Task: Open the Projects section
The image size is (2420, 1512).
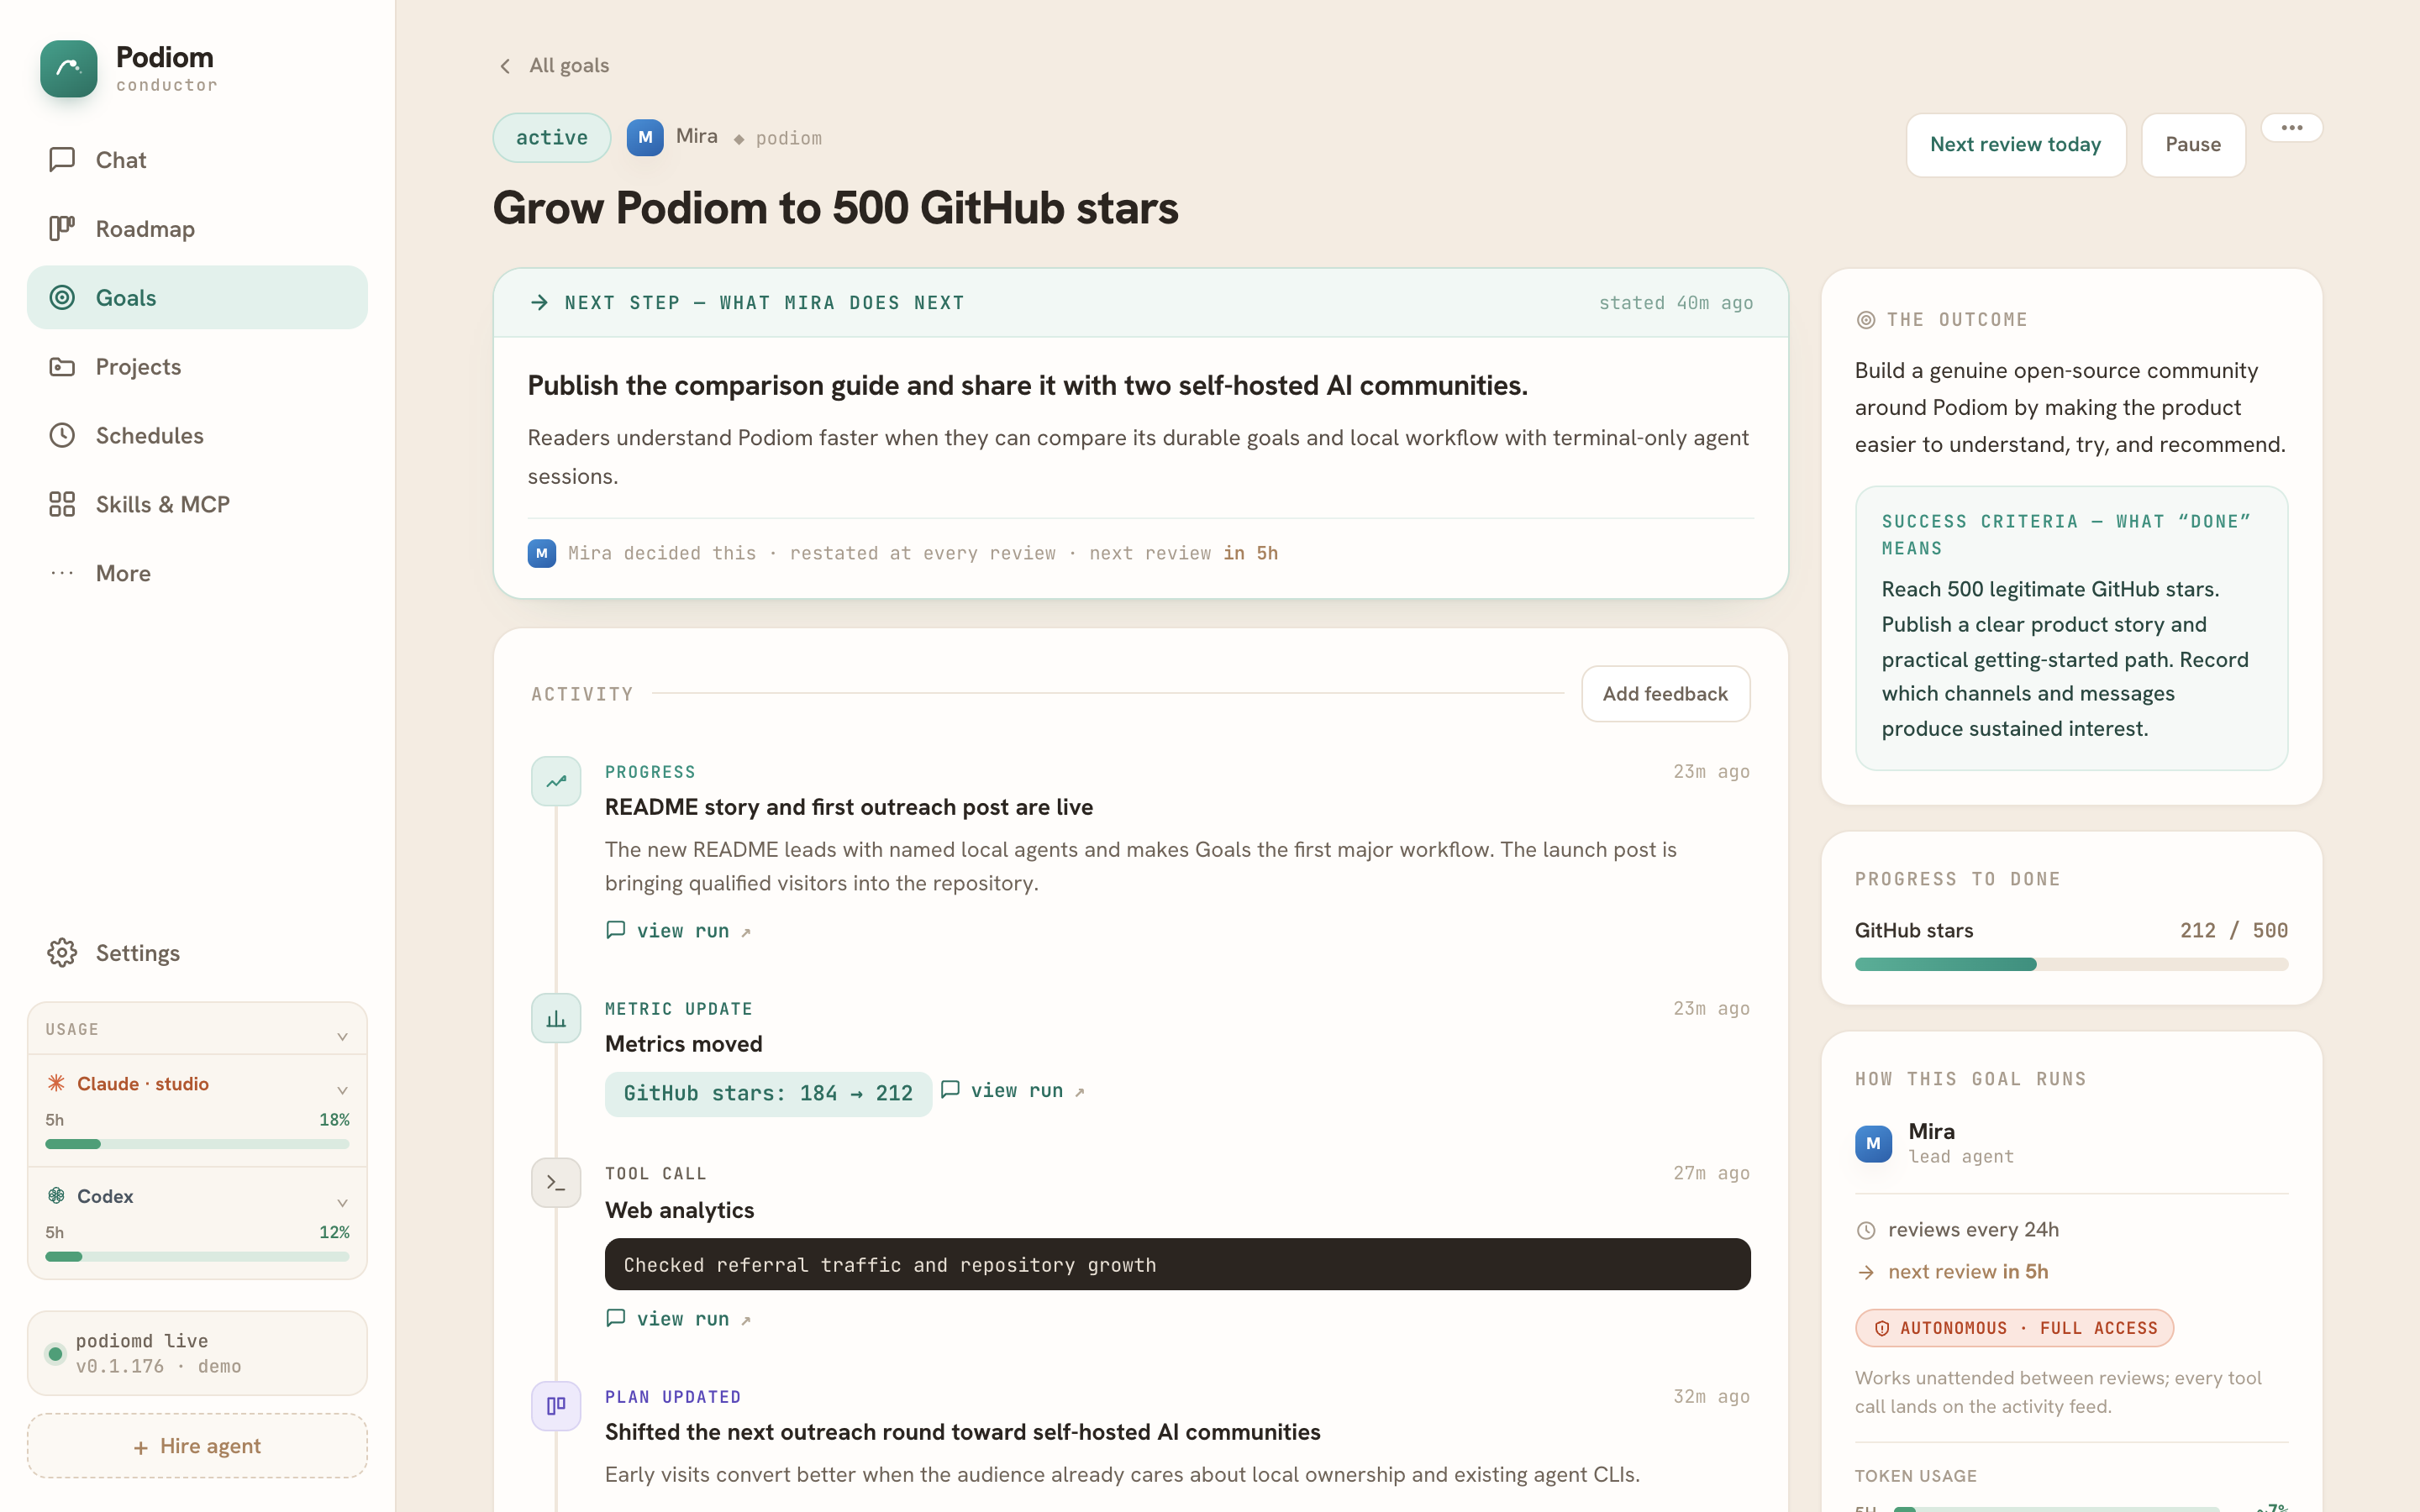Action: click(197, 367)
